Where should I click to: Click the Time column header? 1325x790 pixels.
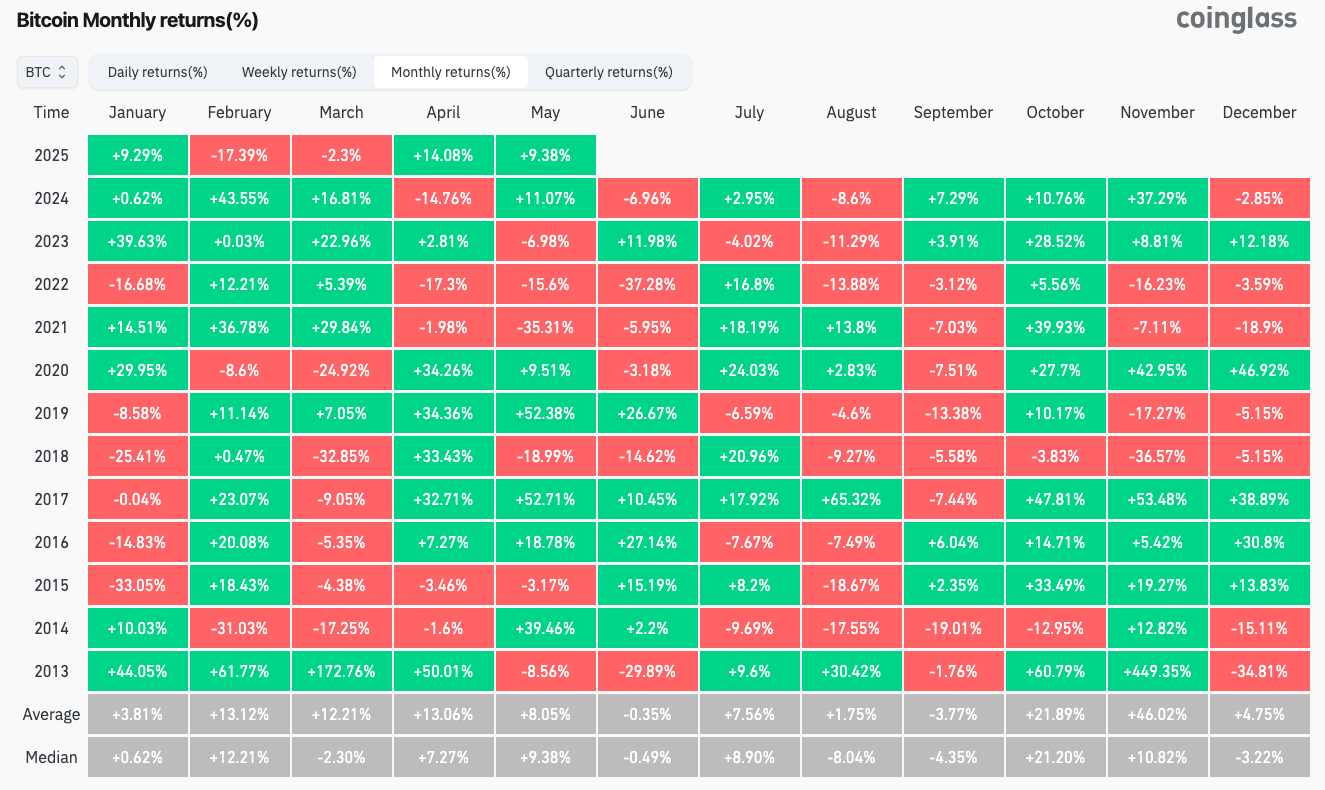point(51,112)
